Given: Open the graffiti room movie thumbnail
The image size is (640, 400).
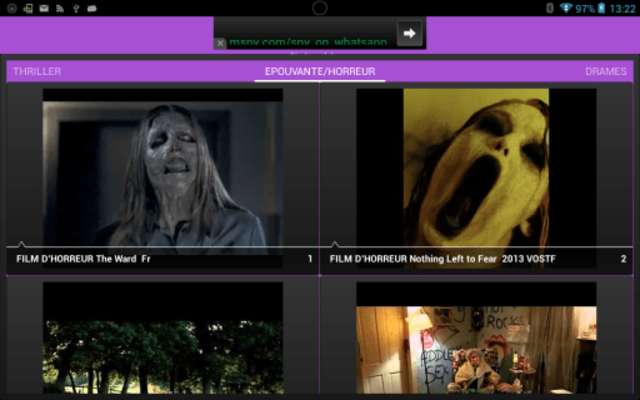Looking at the screenshot, I should 476,338.
